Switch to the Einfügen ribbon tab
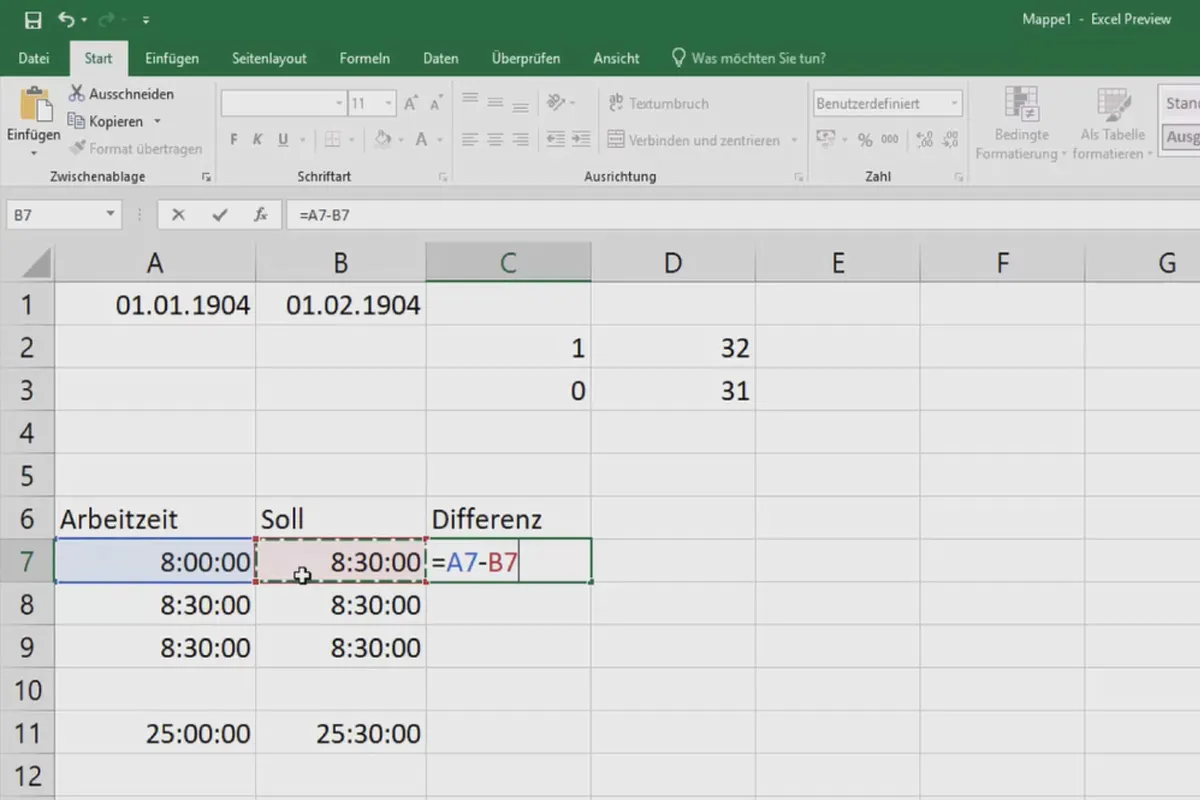Screen dimensions: 1200x800 (x=172, y=58)
